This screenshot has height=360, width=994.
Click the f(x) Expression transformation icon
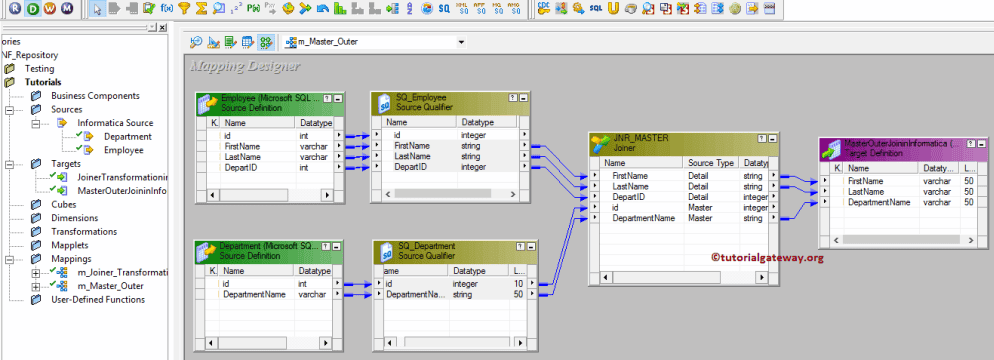(167, 8)
